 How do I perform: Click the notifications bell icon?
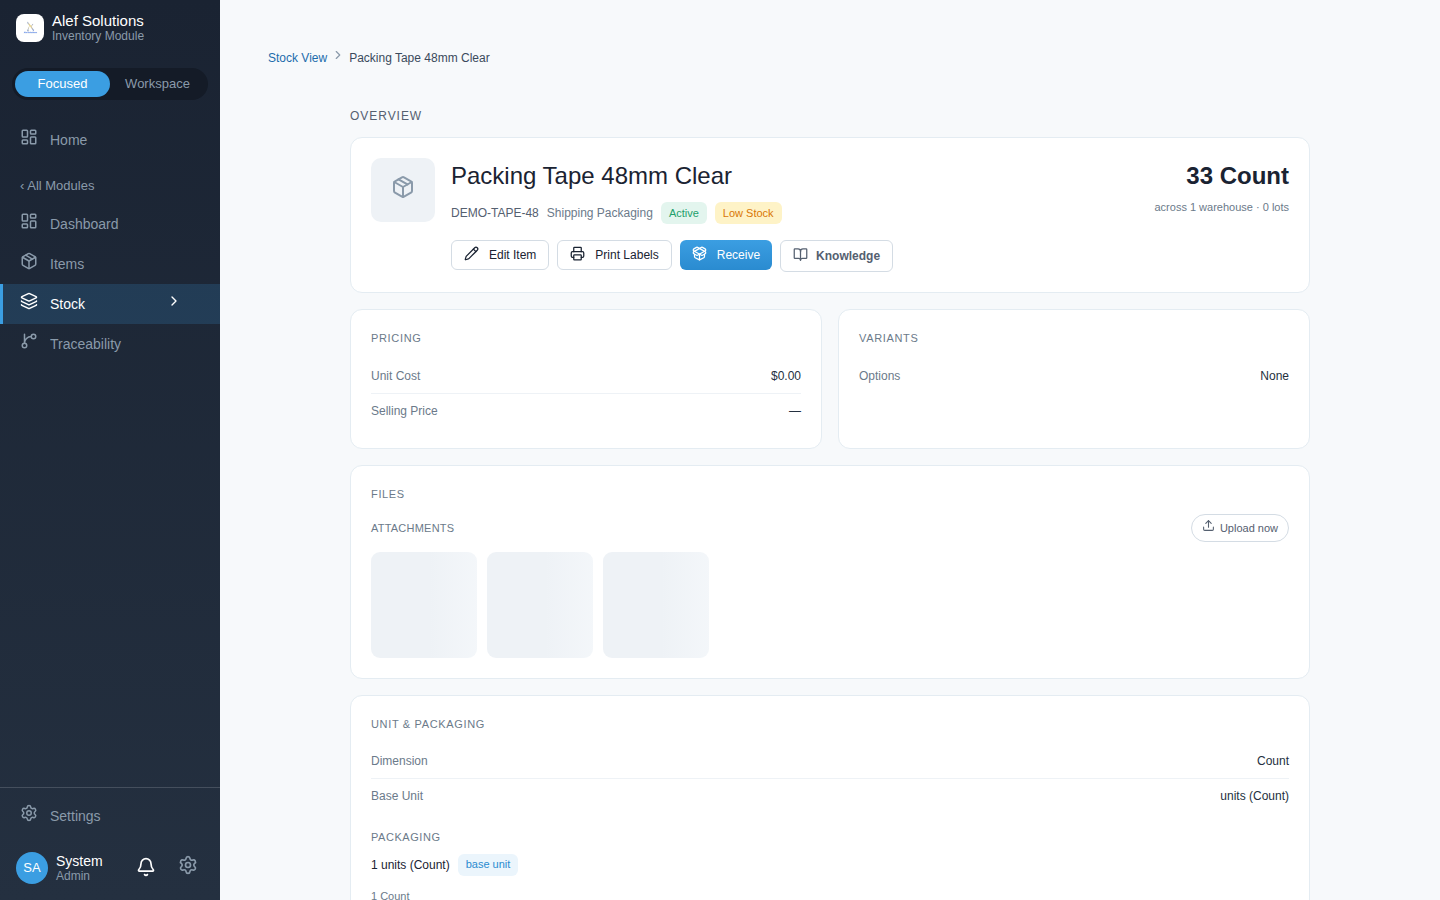click(x=146, y=867)
